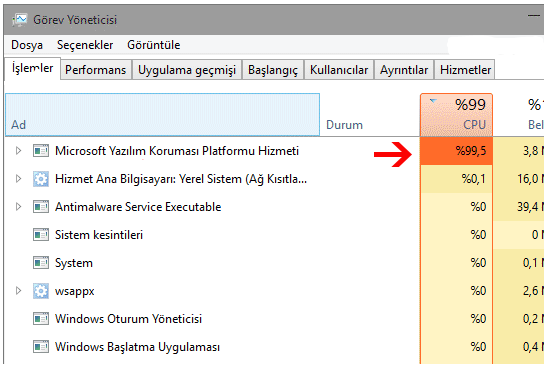
Task: Sort by the Ad column header
Action: tap(163, 115)
